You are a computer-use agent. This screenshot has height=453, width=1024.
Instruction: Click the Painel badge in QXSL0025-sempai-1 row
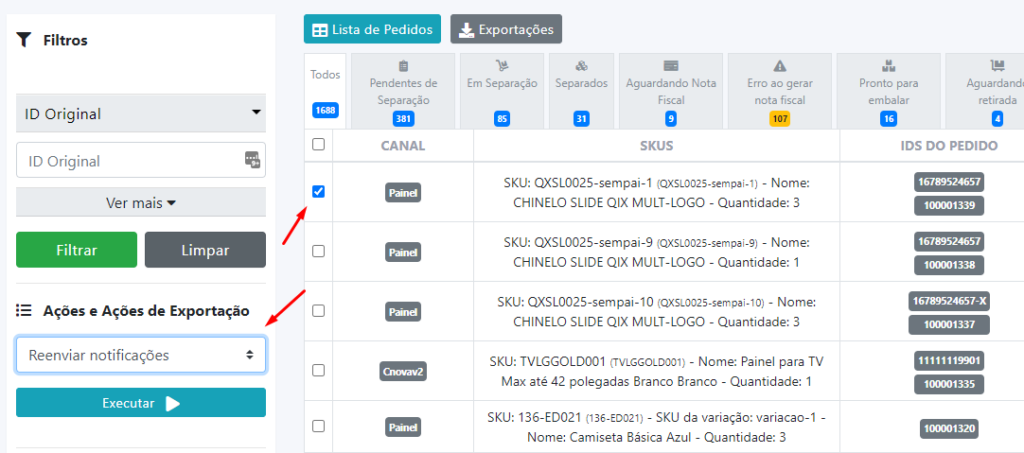point(403,193)
